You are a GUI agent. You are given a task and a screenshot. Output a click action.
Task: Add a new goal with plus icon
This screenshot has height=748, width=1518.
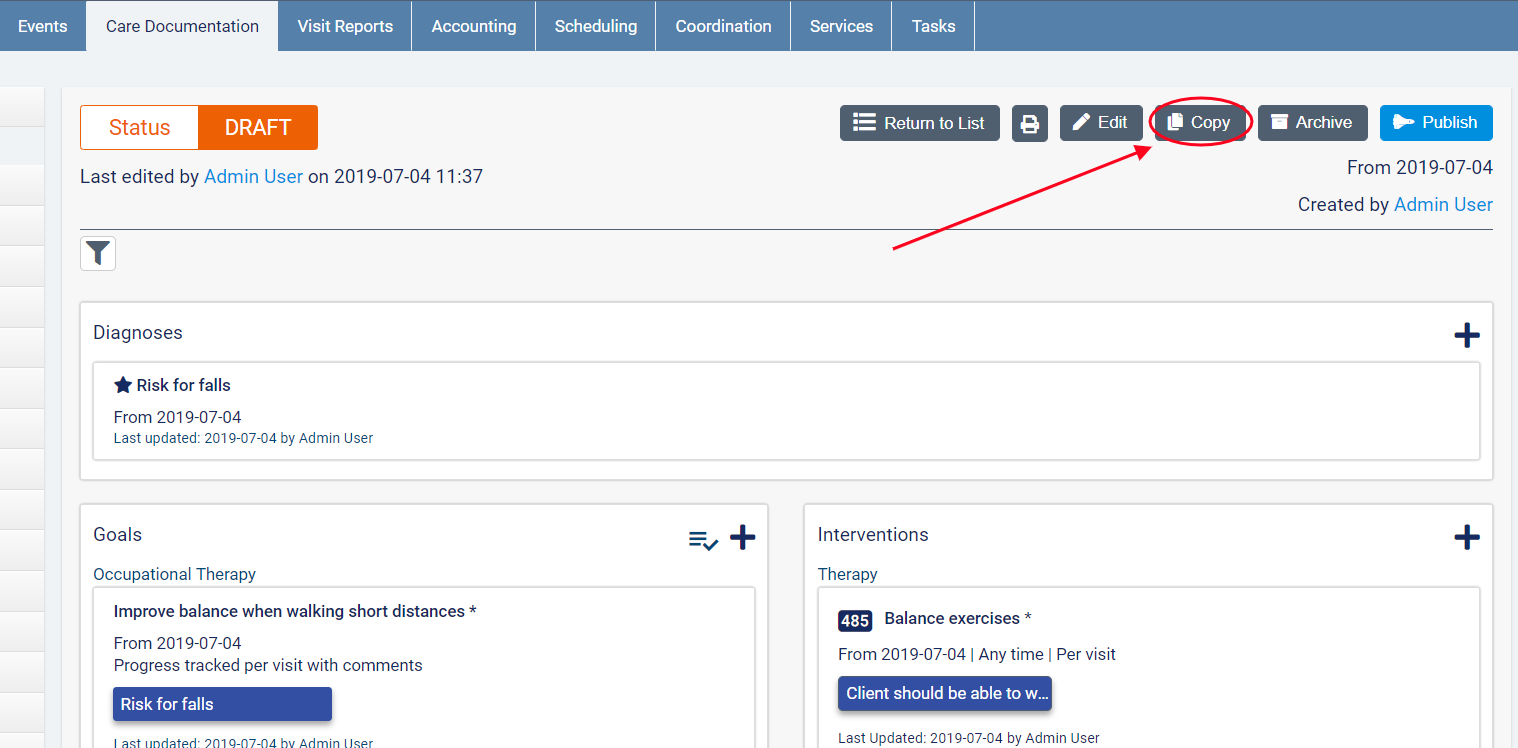(742, 537)
